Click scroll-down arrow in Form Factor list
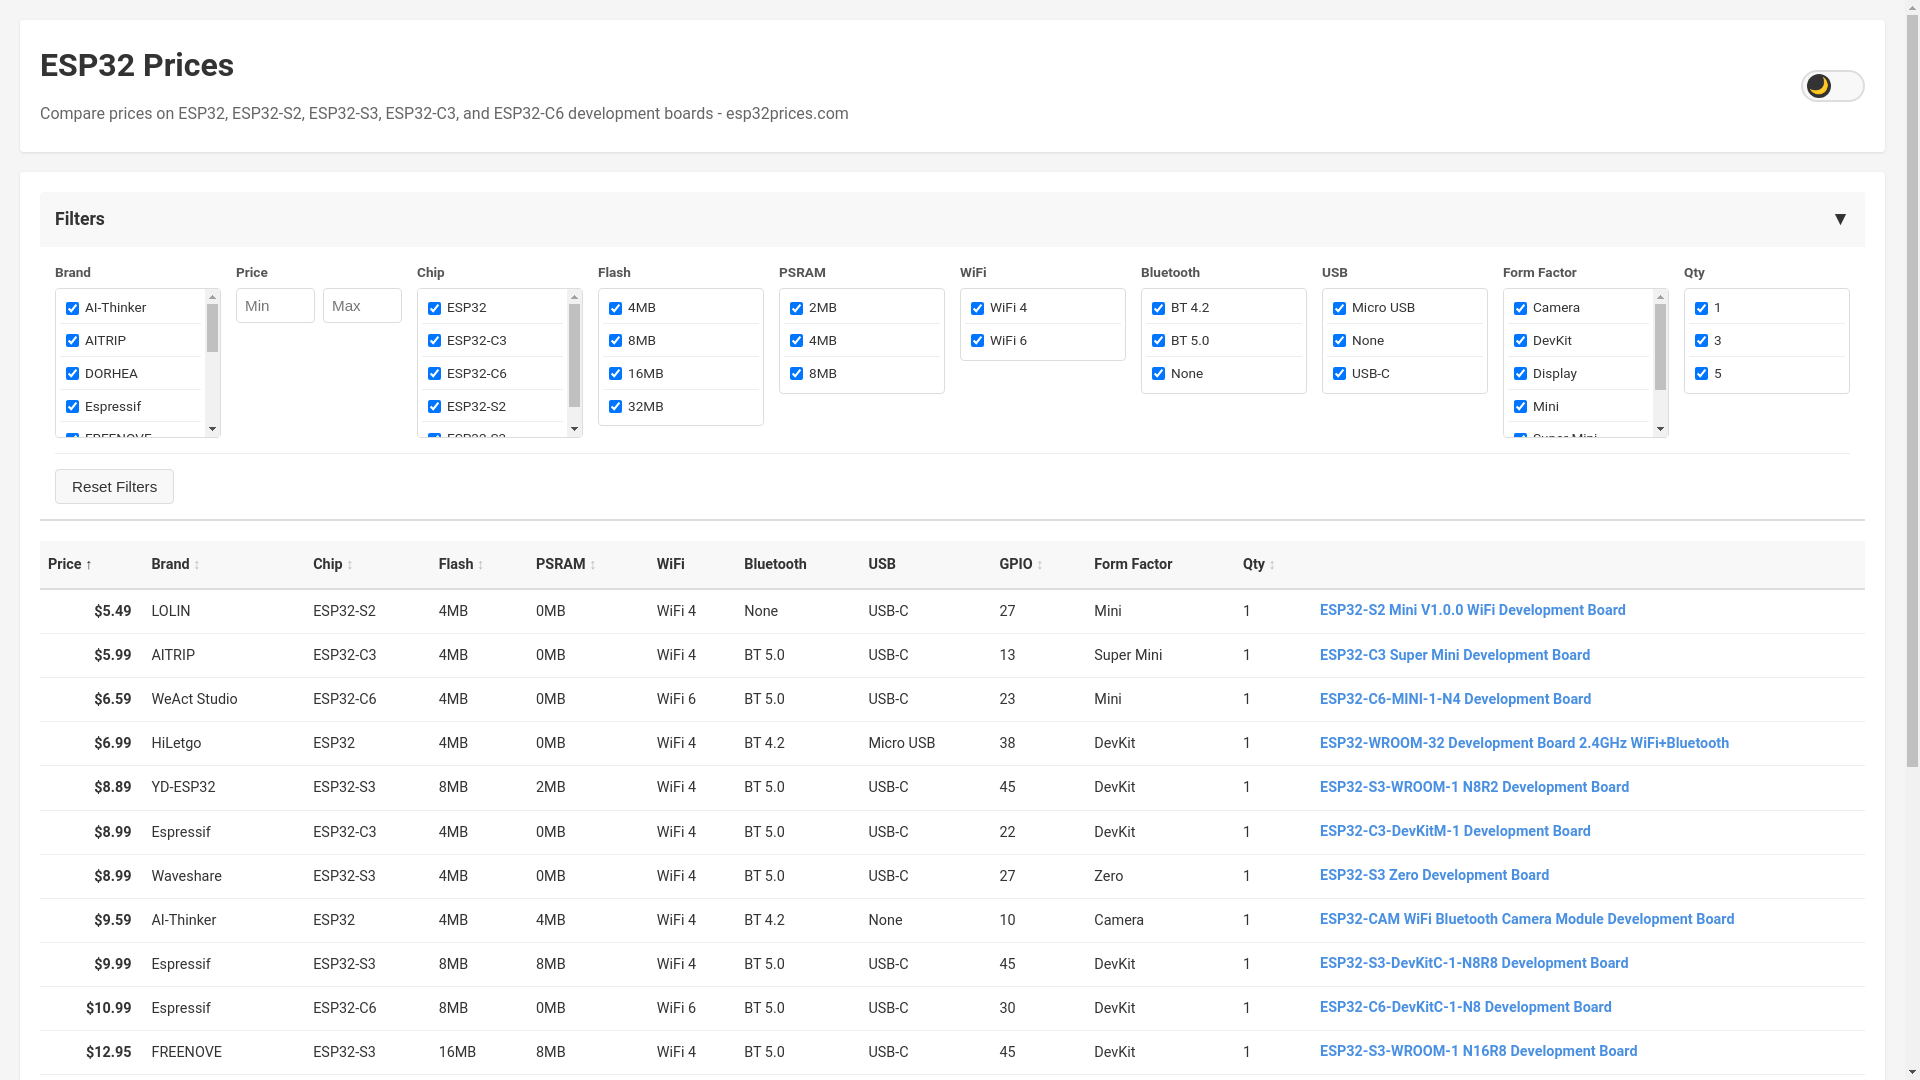 [x=1660, y=429]
